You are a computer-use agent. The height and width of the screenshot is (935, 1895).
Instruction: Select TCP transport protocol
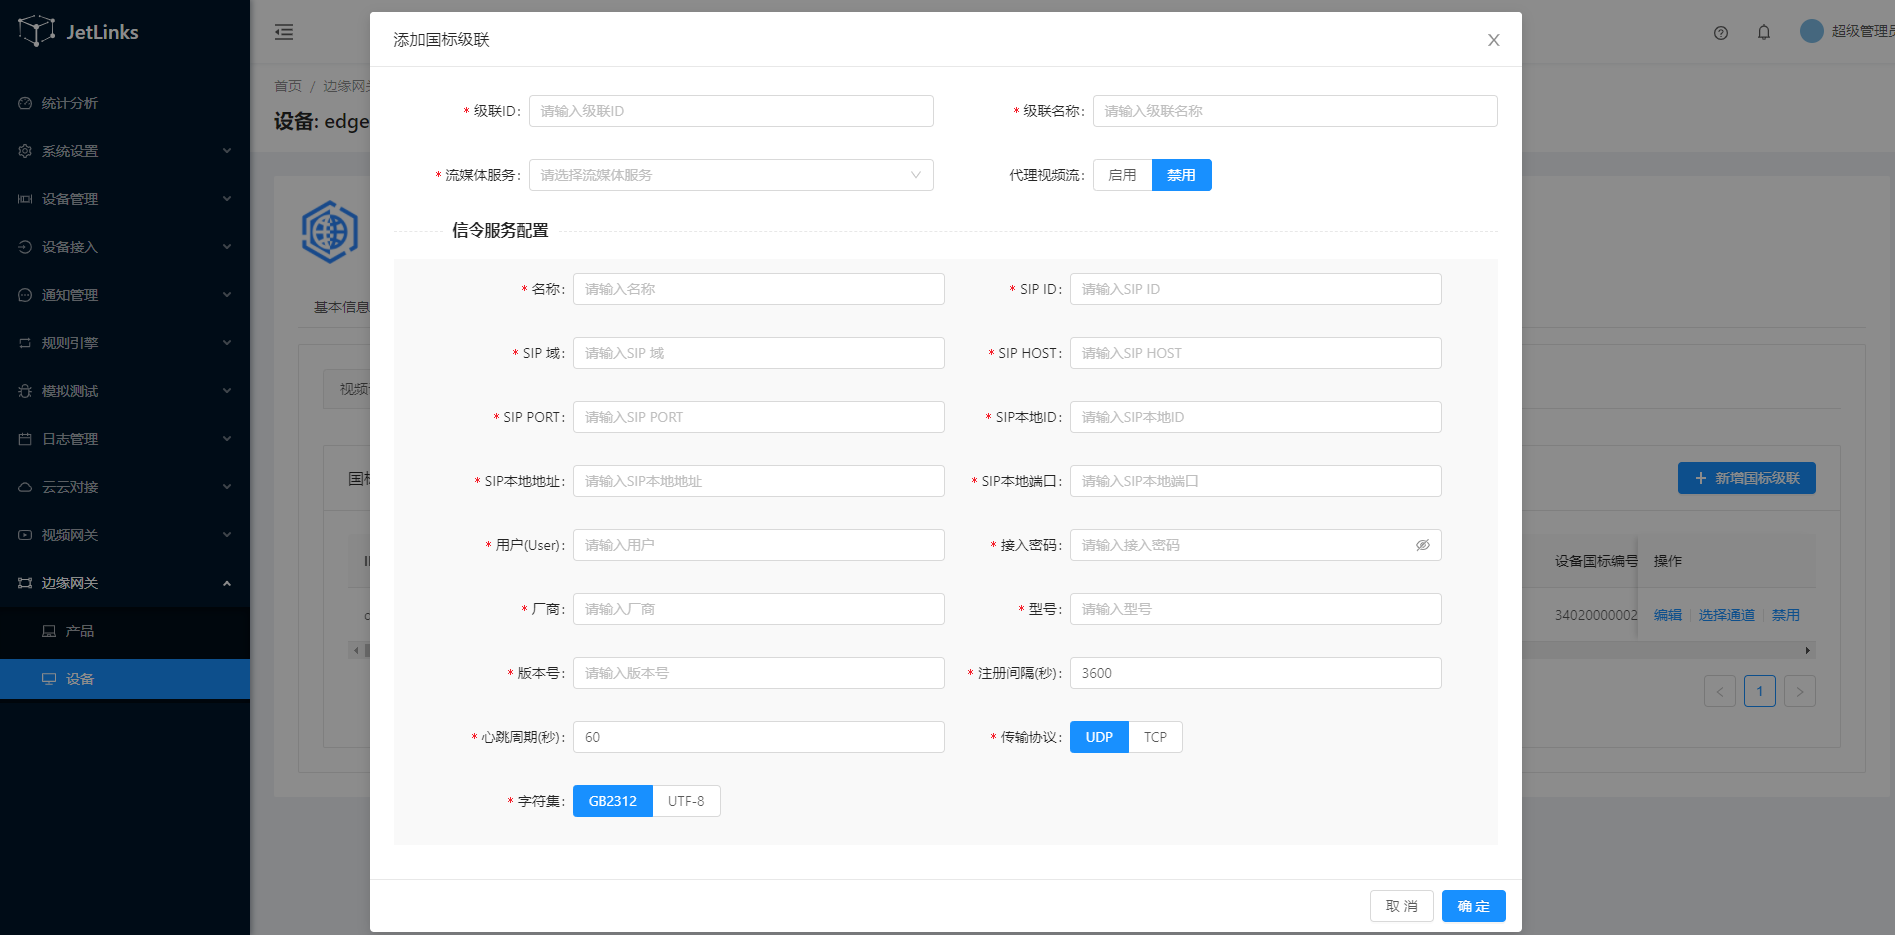pos(1155,737)
